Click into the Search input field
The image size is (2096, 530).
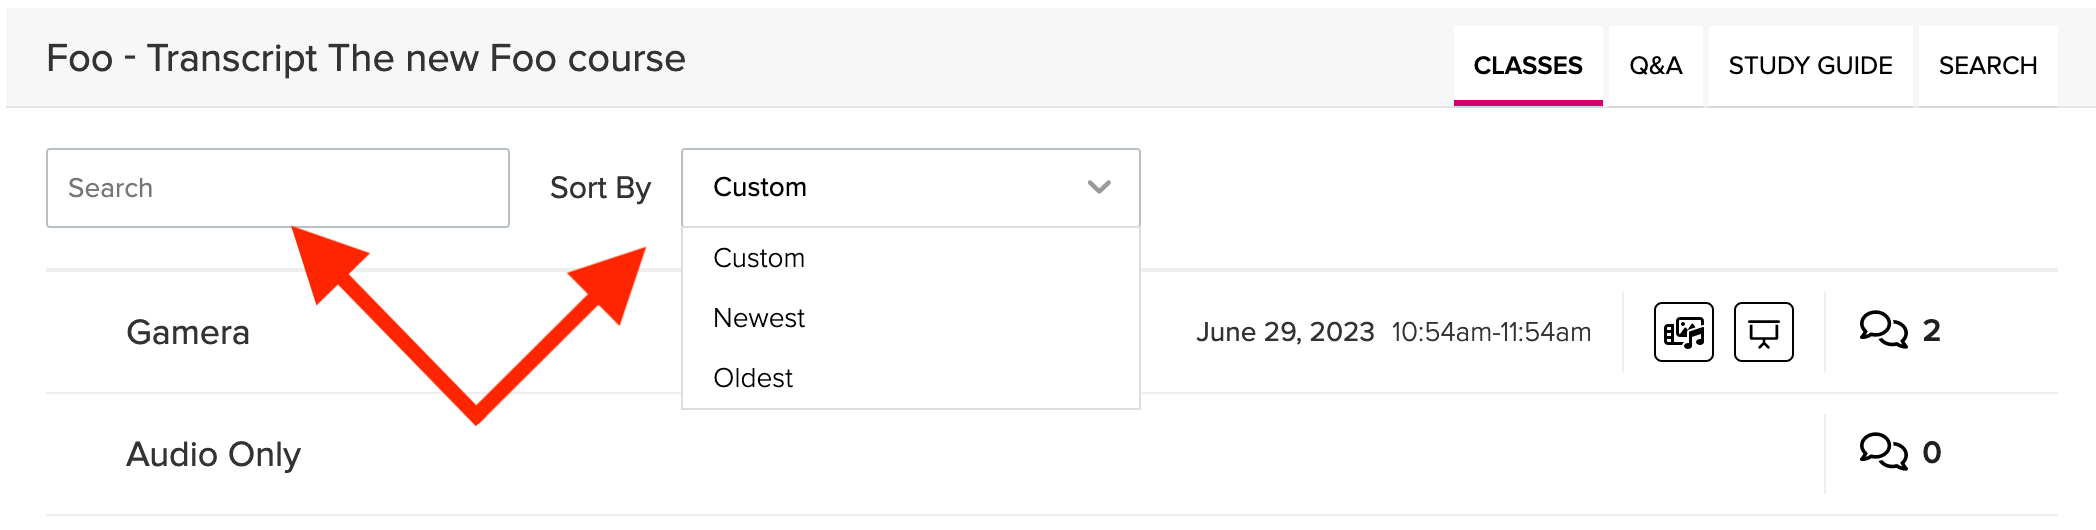[x=277, y=188]
